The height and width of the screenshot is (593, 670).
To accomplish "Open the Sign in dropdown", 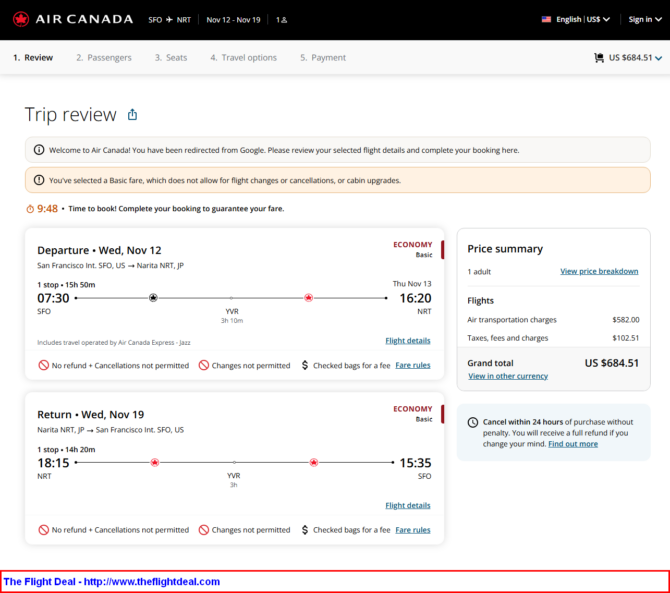I will coord(645,19).
